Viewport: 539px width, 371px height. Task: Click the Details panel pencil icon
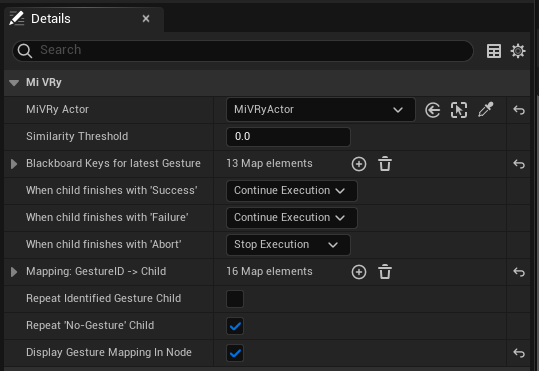click(x=16, y=18)
